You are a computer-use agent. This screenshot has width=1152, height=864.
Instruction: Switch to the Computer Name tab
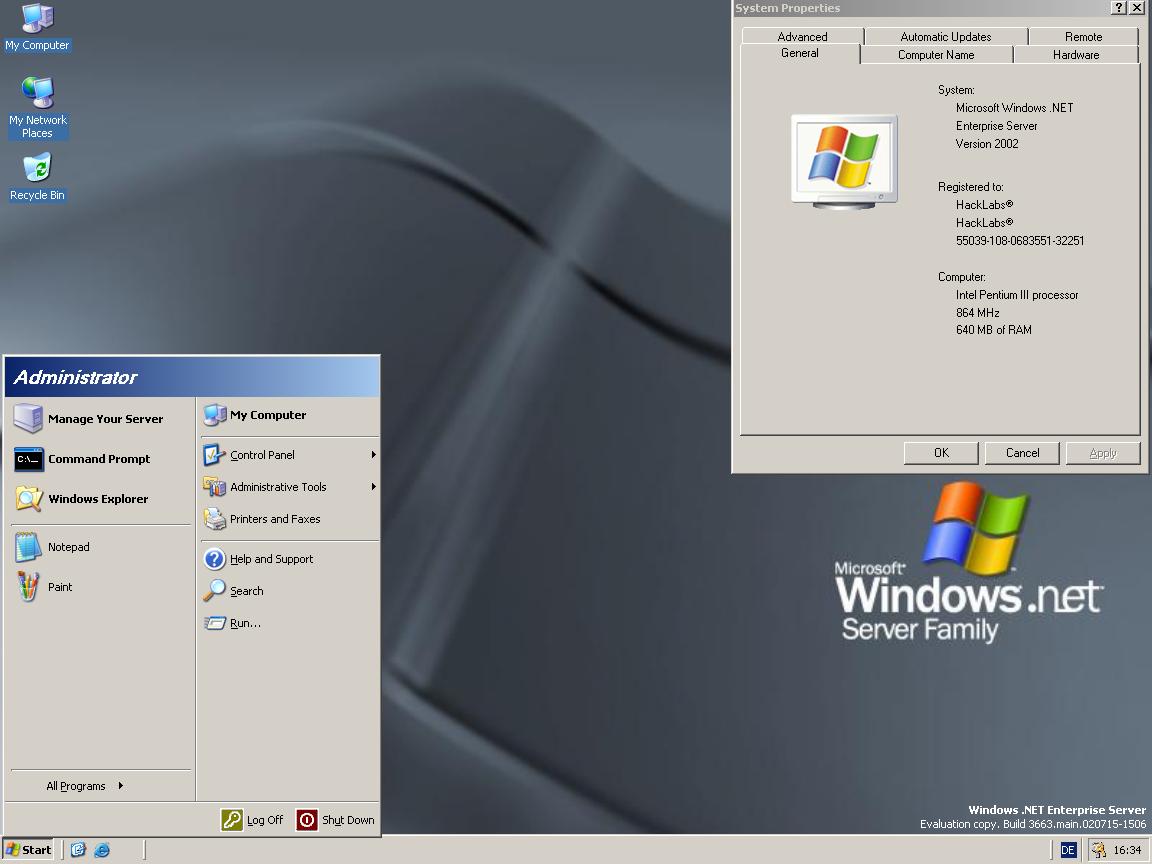[935, 55]
